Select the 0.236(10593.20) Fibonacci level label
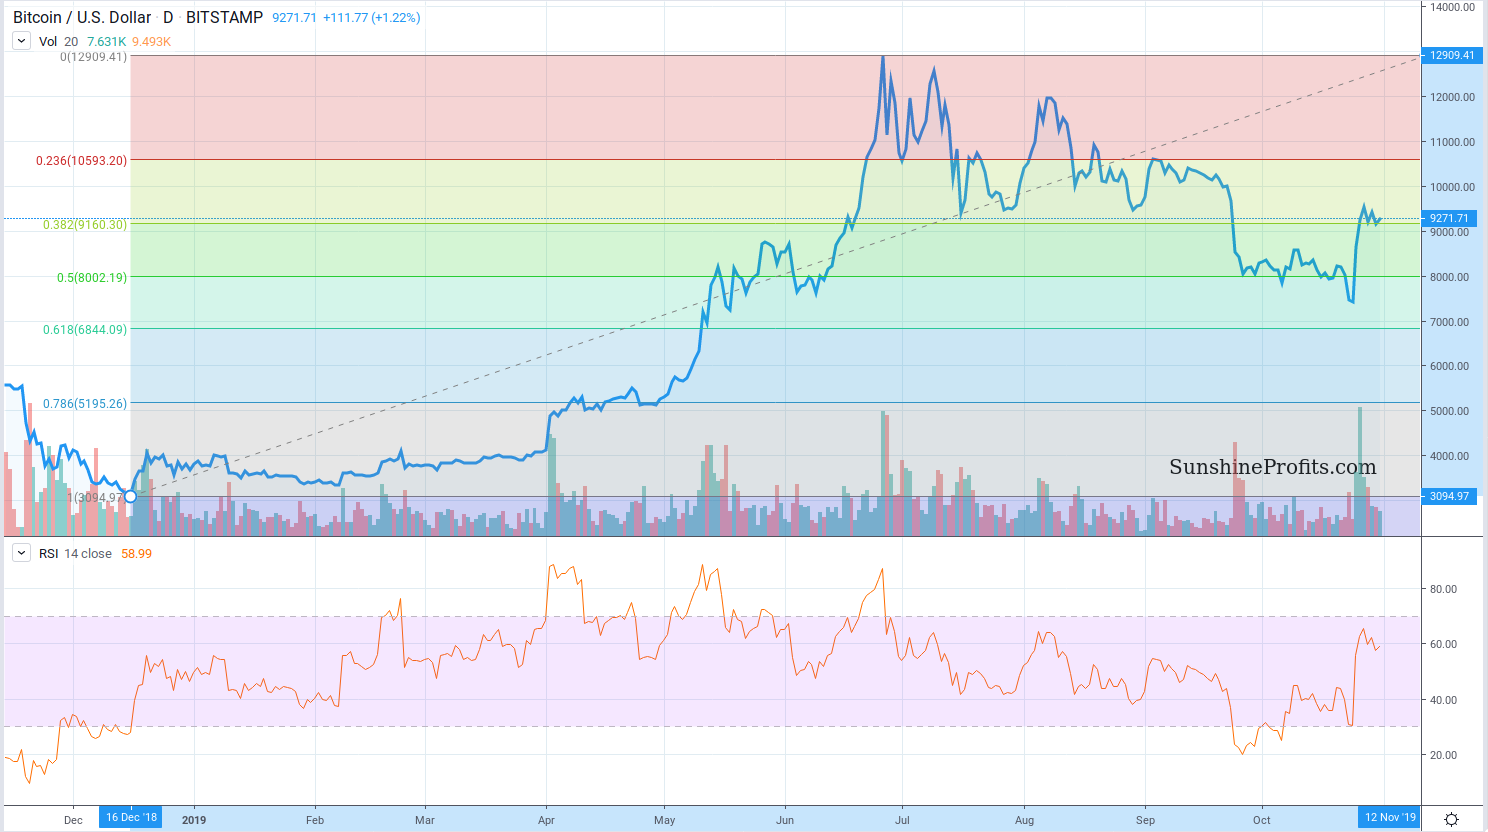The height and width of the screenshot is (832, 1488). coord(82,160)
